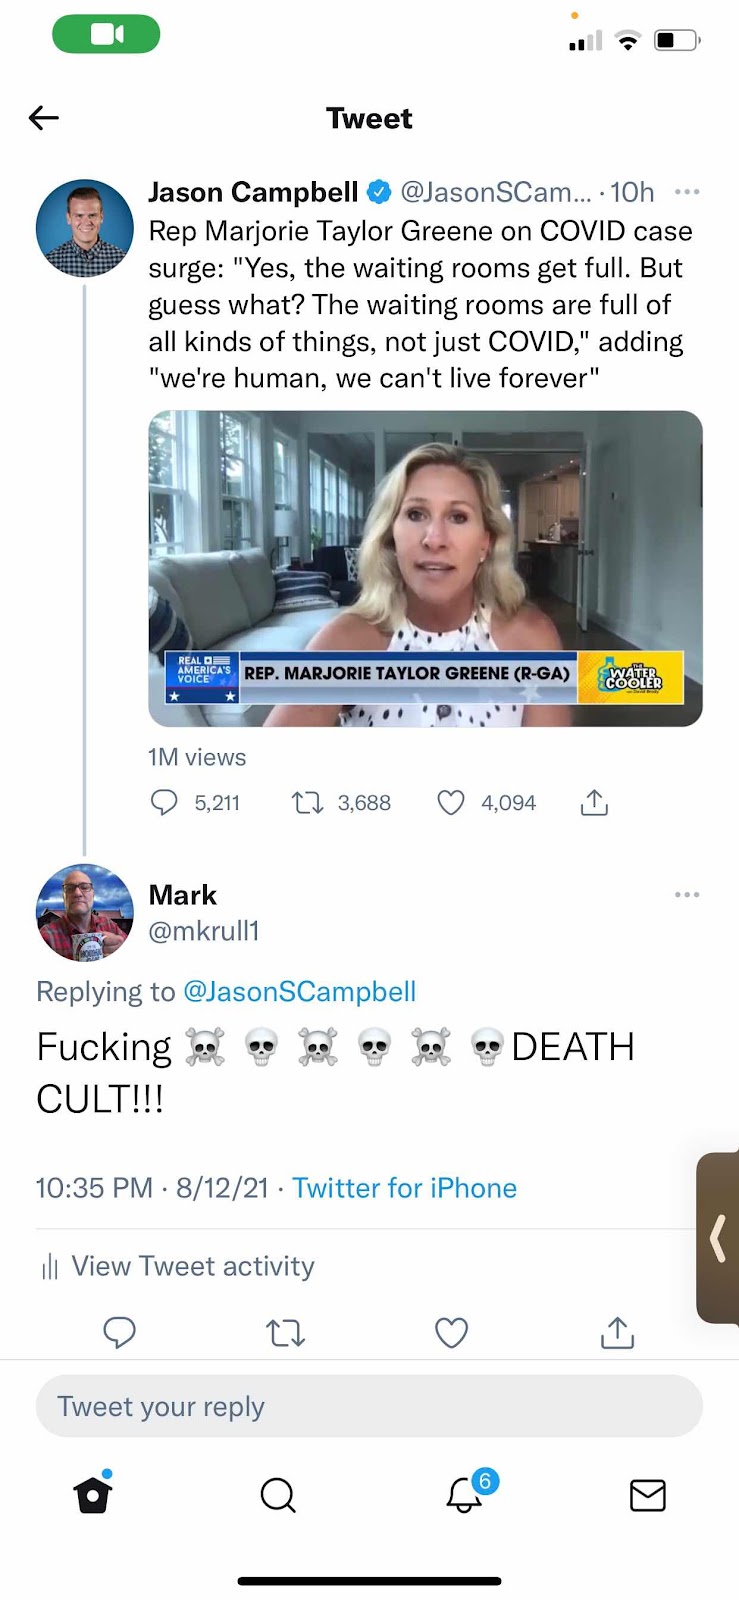Viewport: 739px width, 1600px height.
Task: Open Jason Campbell tweet's three-dot menu
Action: tap(687, 192)
